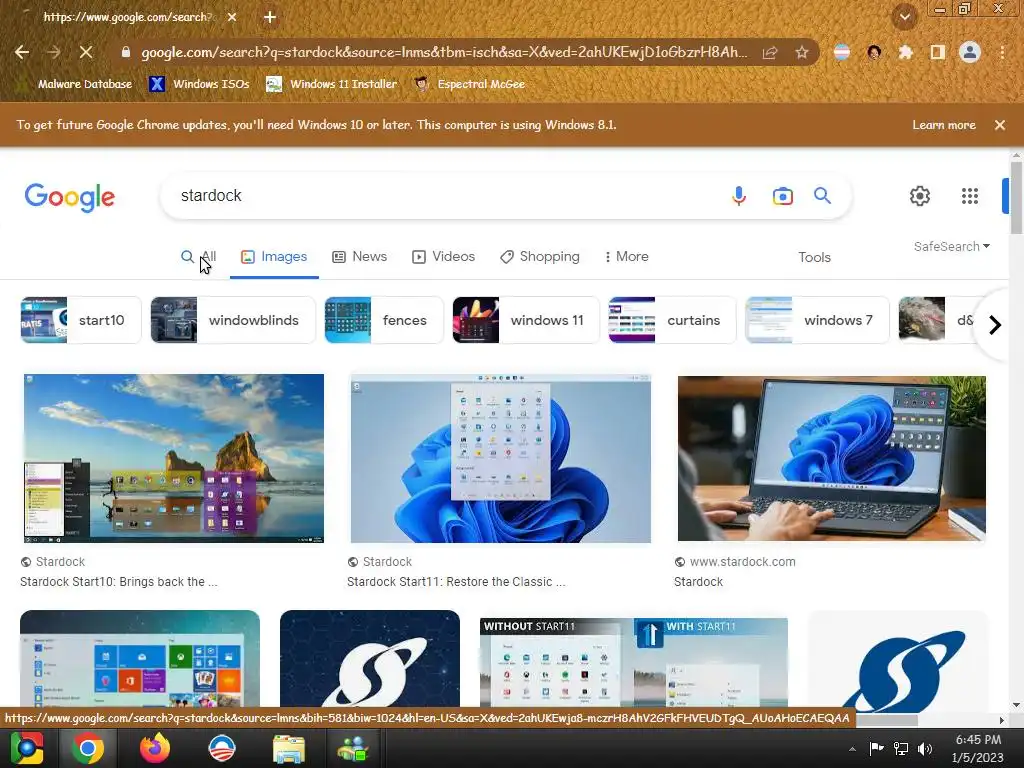
Task: Go back with browser back arrow
Action: click(22, 52)
